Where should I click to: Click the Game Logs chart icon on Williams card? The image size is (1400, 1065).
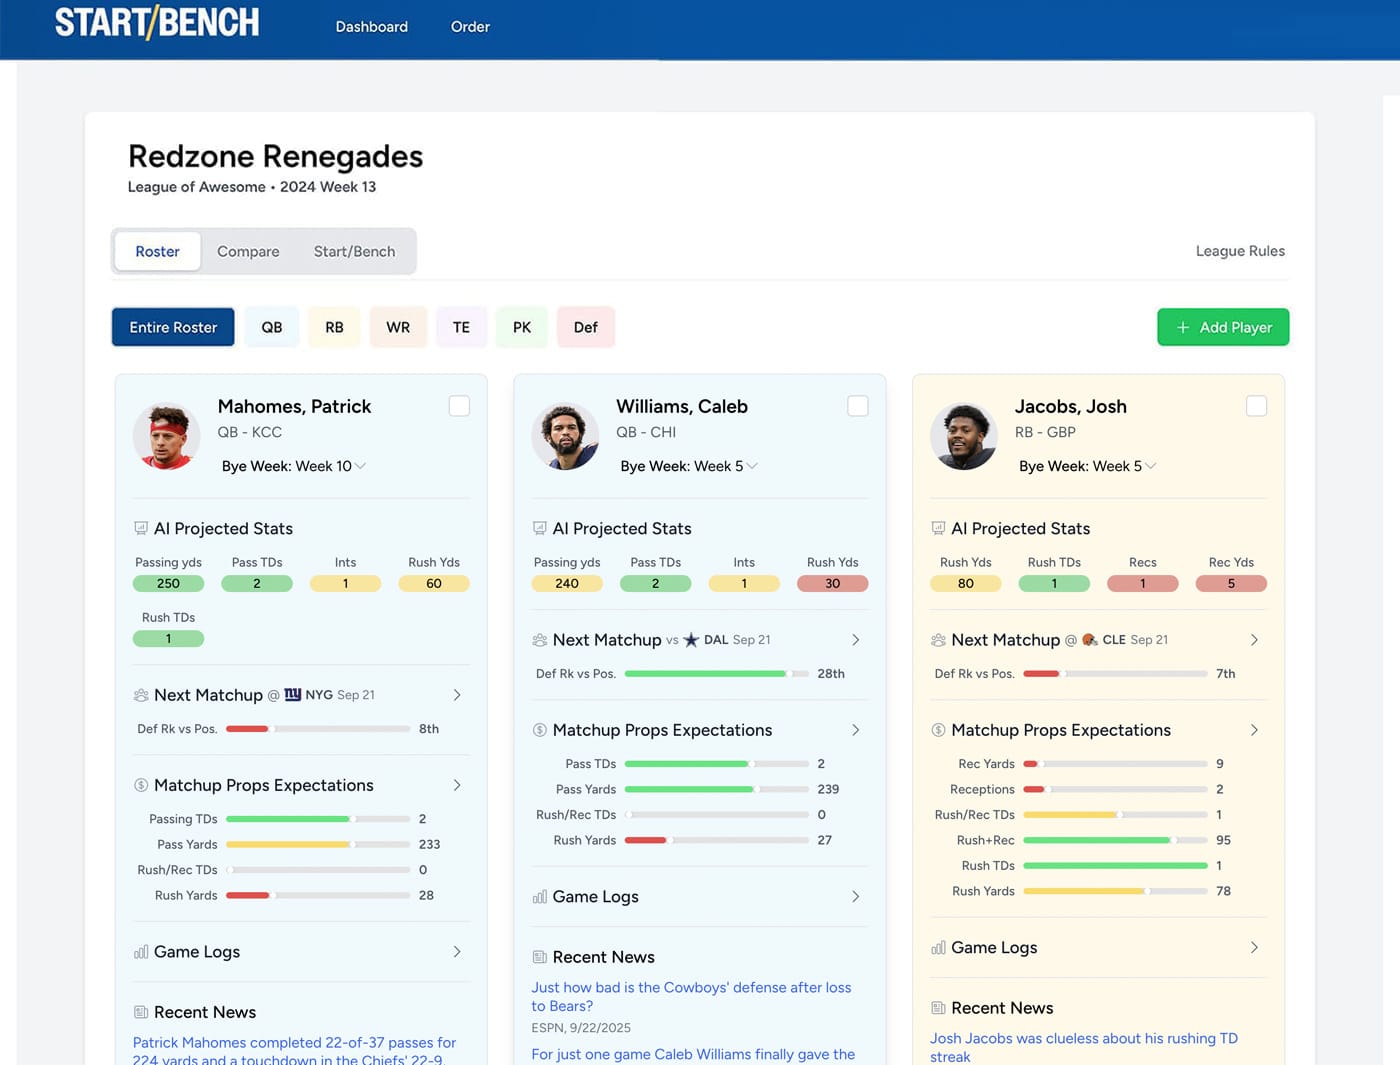pyautogui.click(x=540, y=897)
